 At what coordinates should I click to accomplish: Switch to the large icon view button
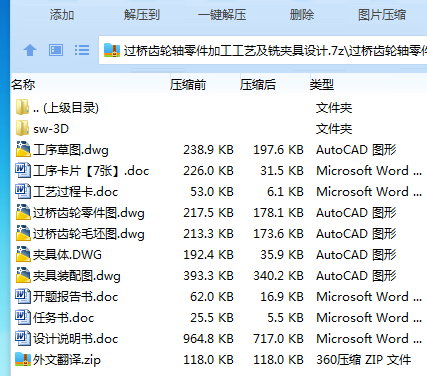(x=56, y=50)
